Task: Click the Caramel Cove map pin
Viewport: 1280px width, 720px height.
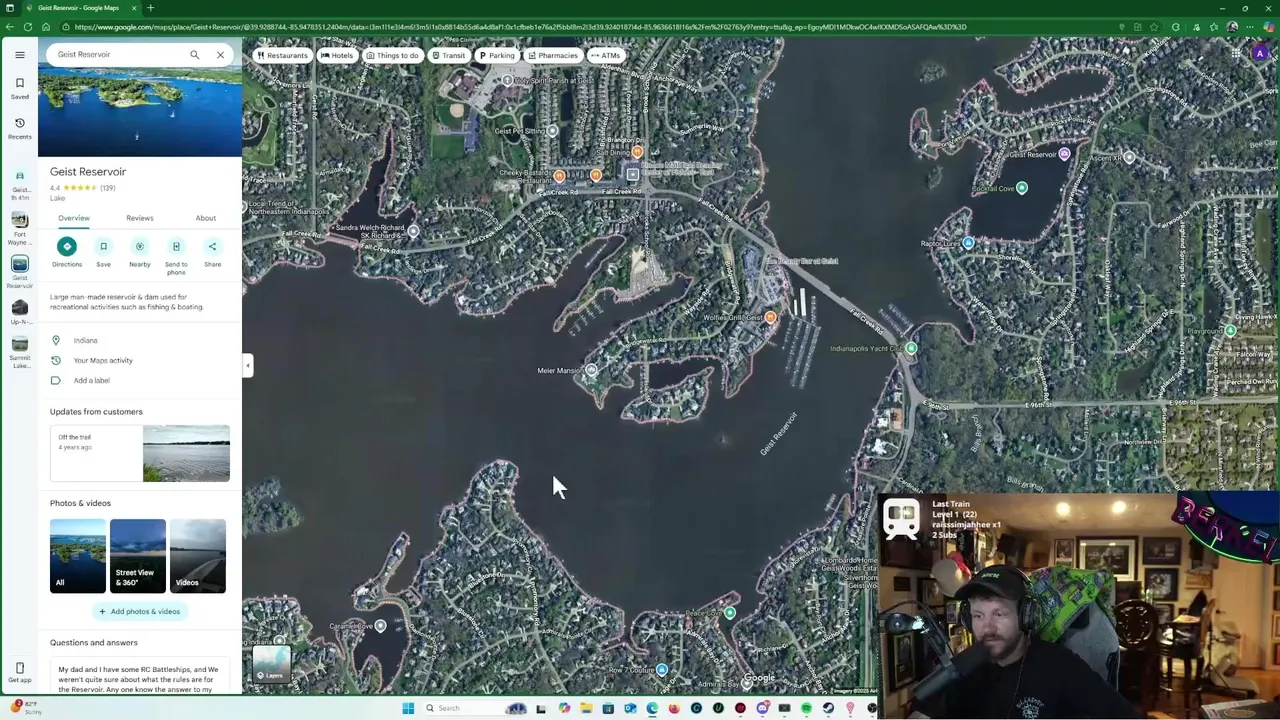Action: 380,626
